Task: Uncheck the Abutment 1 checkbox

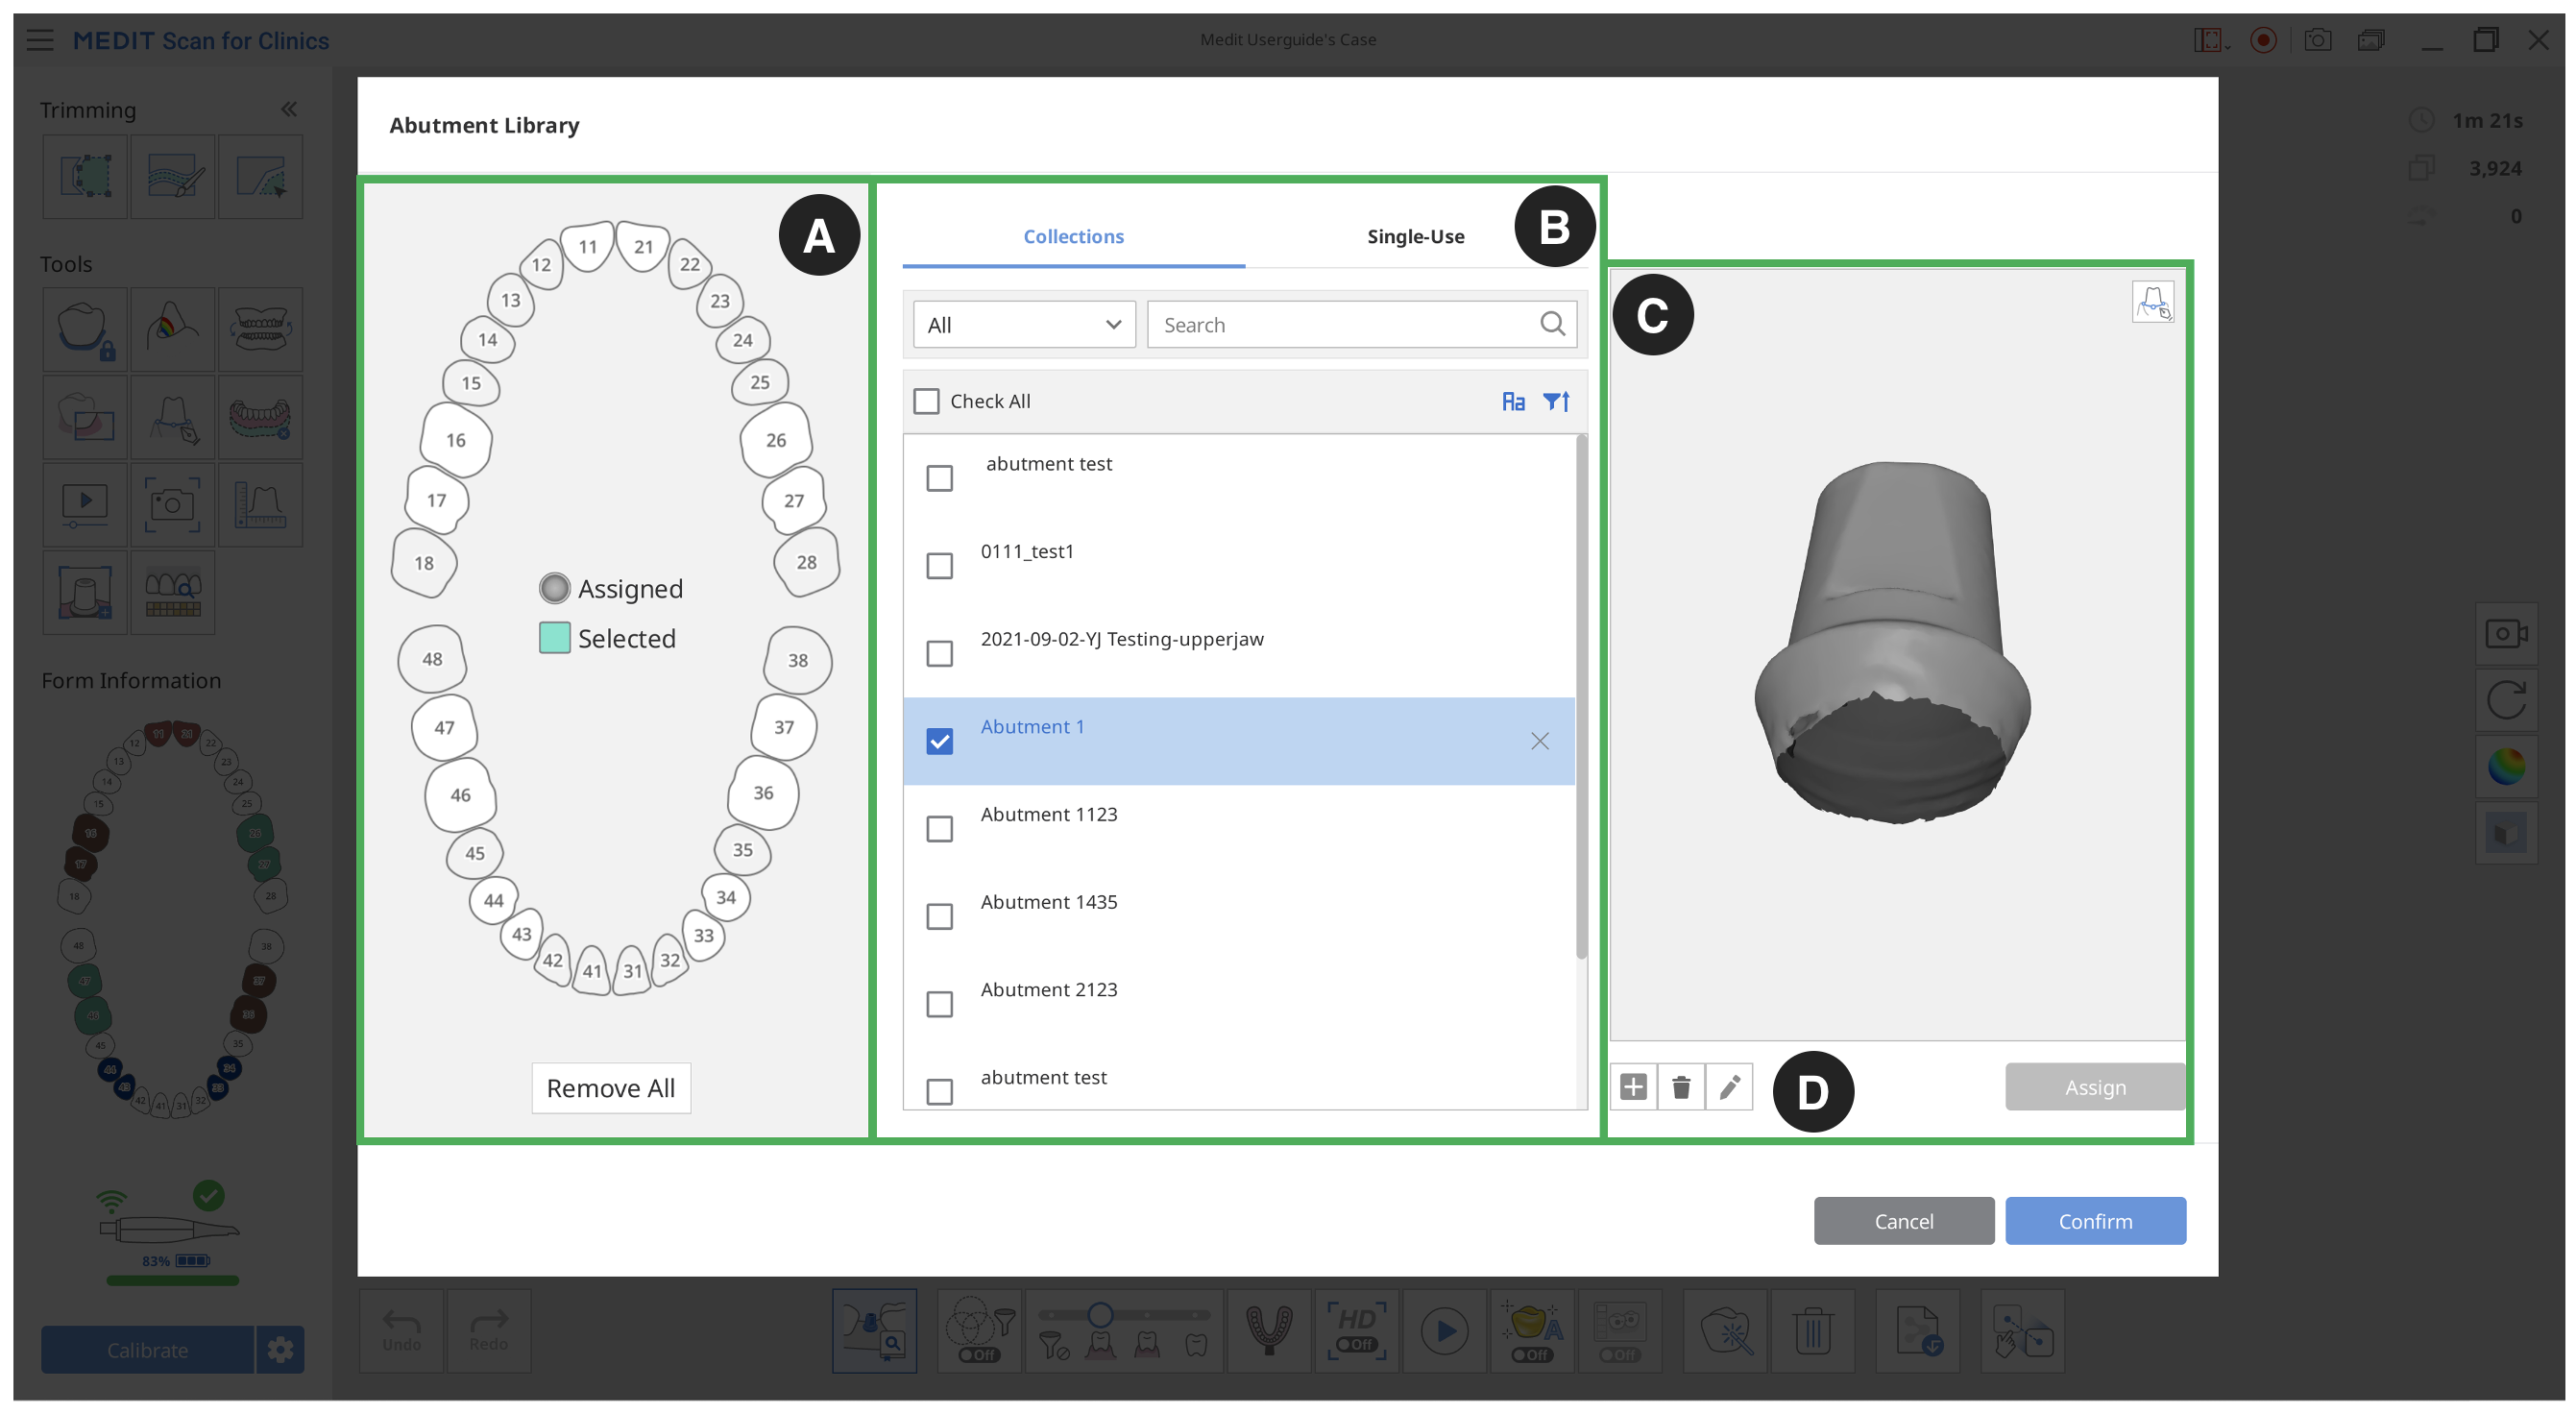Action: click(939, 741)
